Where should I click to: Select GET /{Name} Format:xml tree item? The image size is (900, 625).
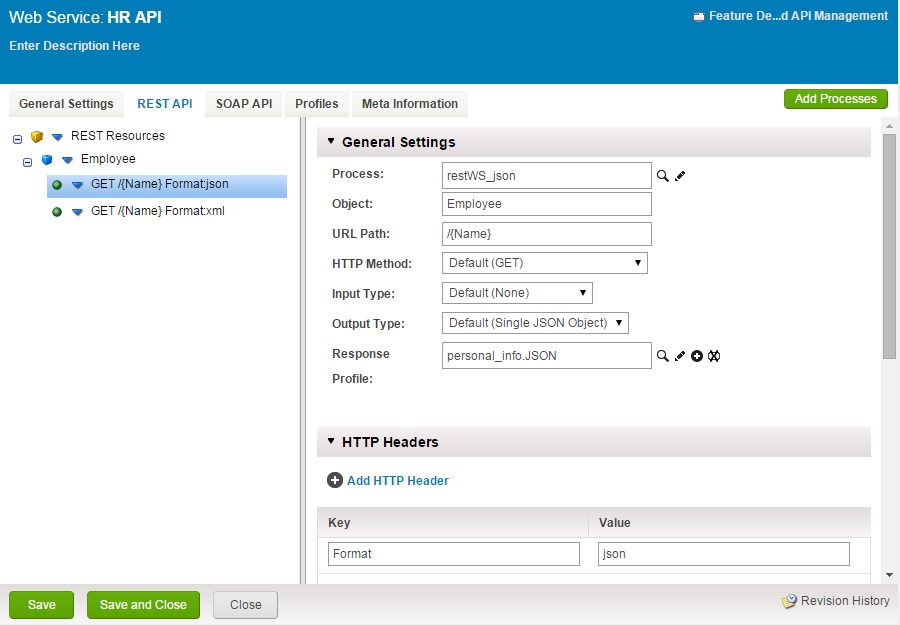158,212
